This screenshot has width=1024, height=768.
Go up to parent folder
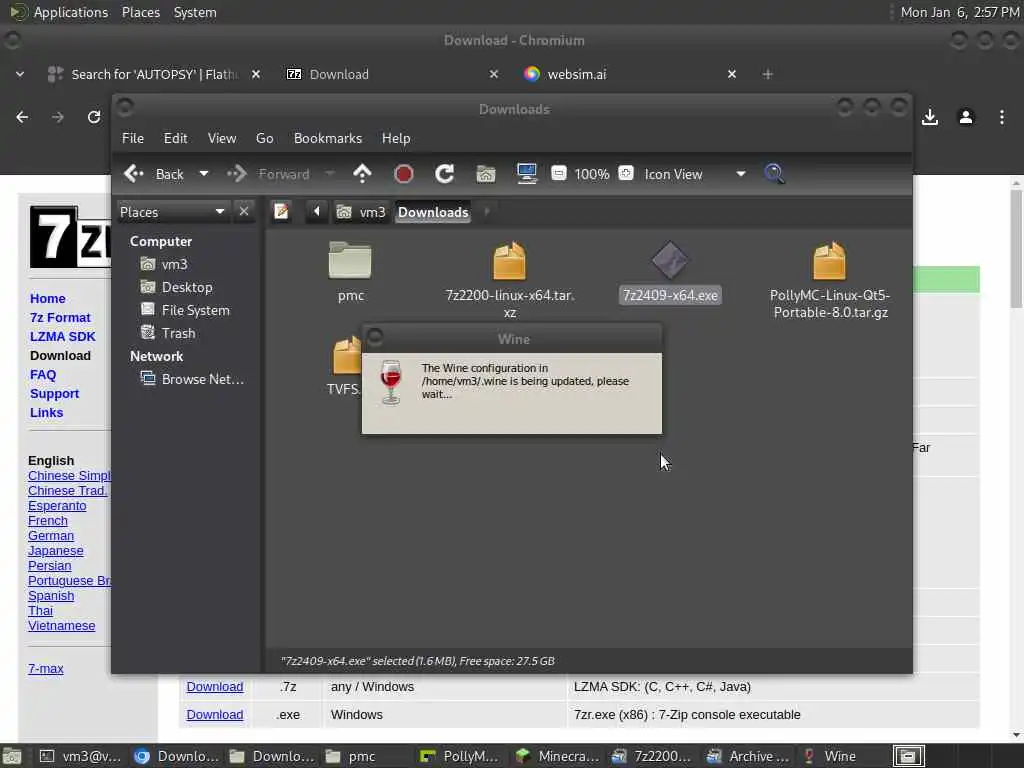point(362,174)
